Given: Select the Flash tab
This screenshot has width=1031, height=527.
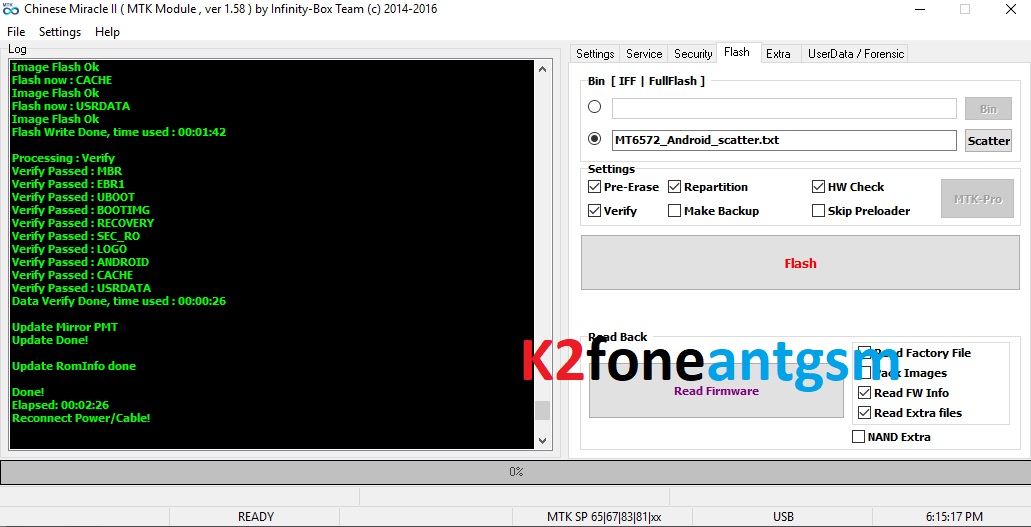Looking at the screenshot, I should click(x=736, y=53).
